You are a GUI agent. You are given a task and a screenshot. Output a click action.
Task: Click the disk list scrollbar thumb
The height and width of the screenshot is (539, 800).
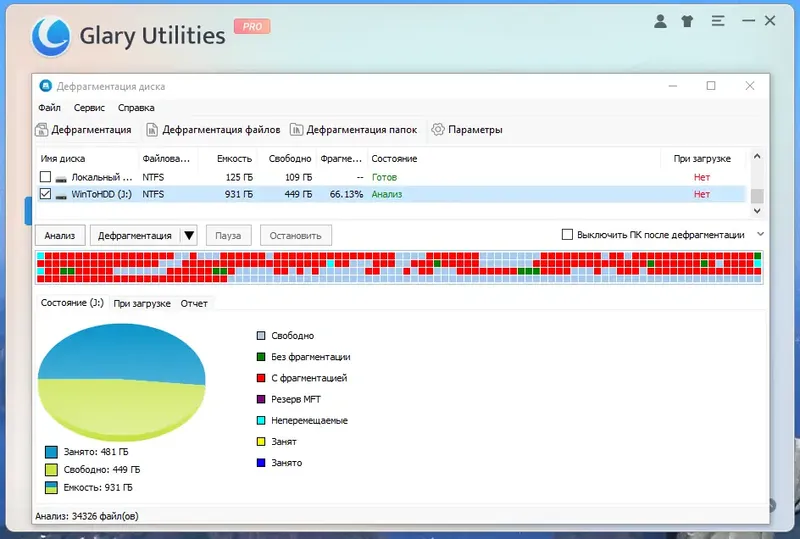point(758,195)
